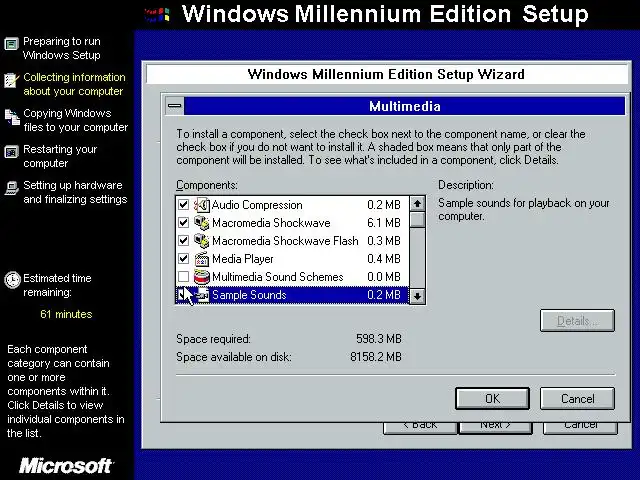Click the component list scrollbar thumb
640x480 pixels.
417,220
